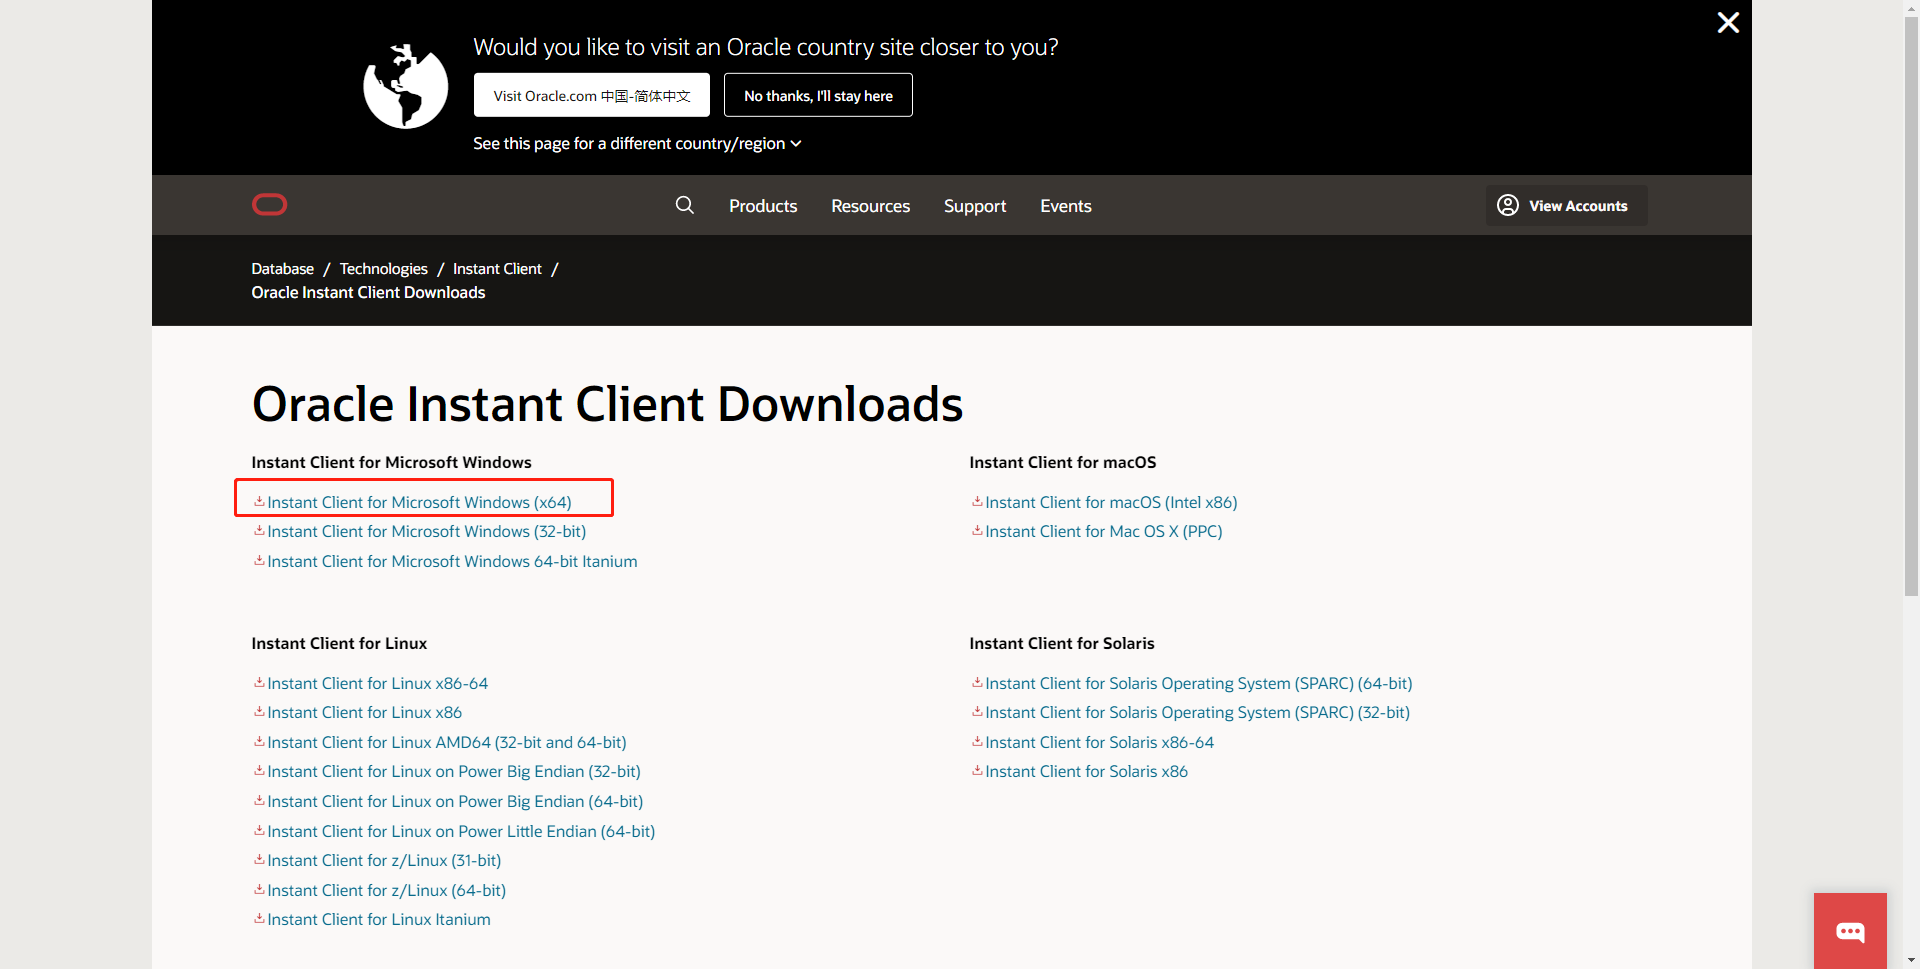Open Instant Client for z/Linux (64-bit)

coord(386,890)
